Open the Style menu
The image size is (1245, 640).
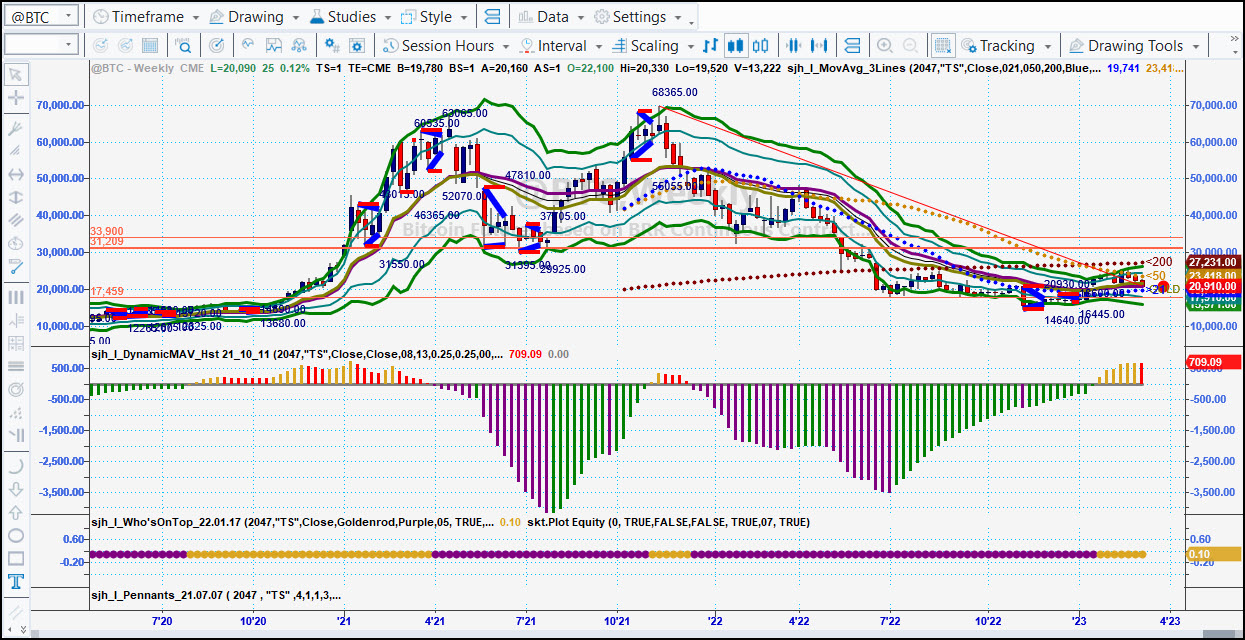coord(434,17)
